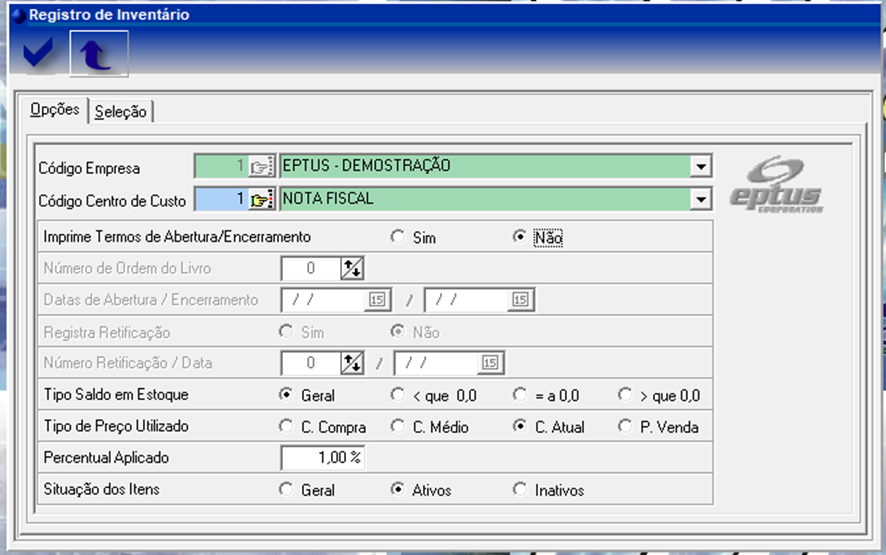Expand the EPTUS - DEMOSTRAÇÃO company dropdown
The image size is (886, 555).
(702, 167)
